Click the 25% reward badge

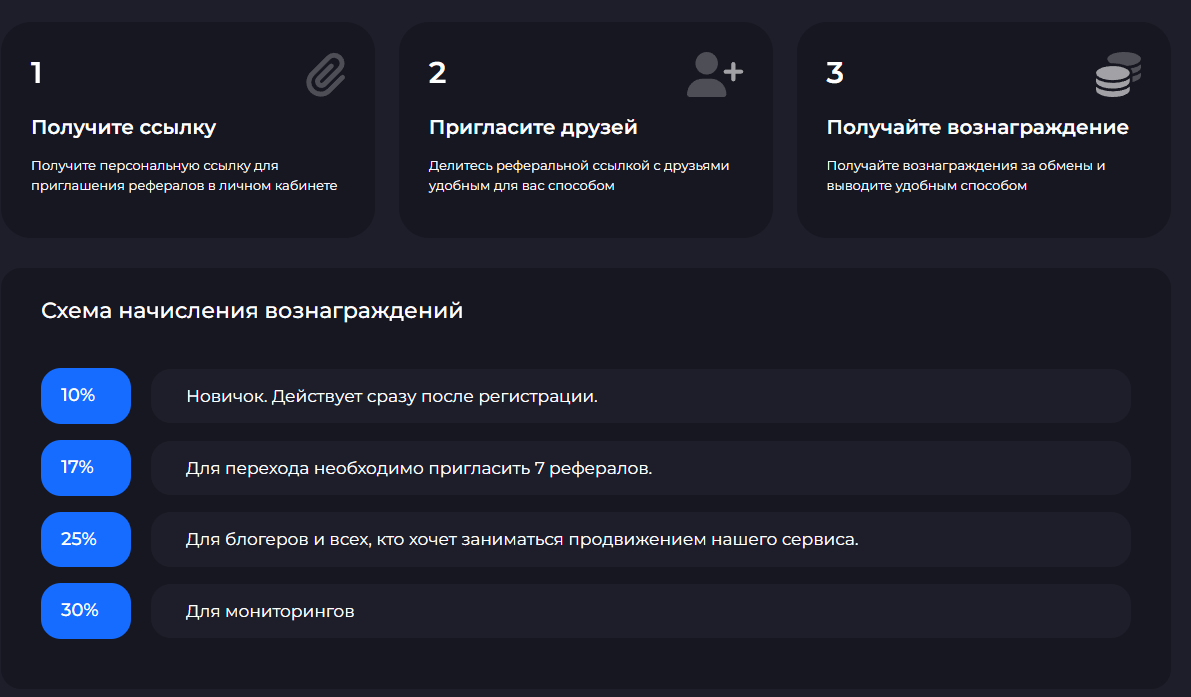click(86, 539)
